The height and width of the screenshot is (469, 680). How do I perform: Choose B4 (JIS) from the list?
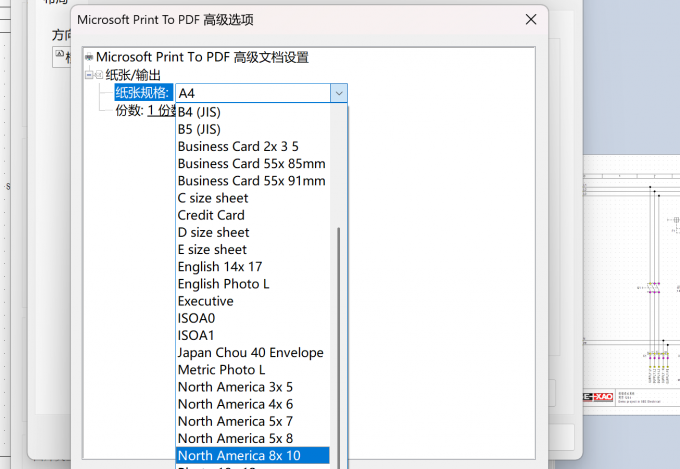point(253,112)
